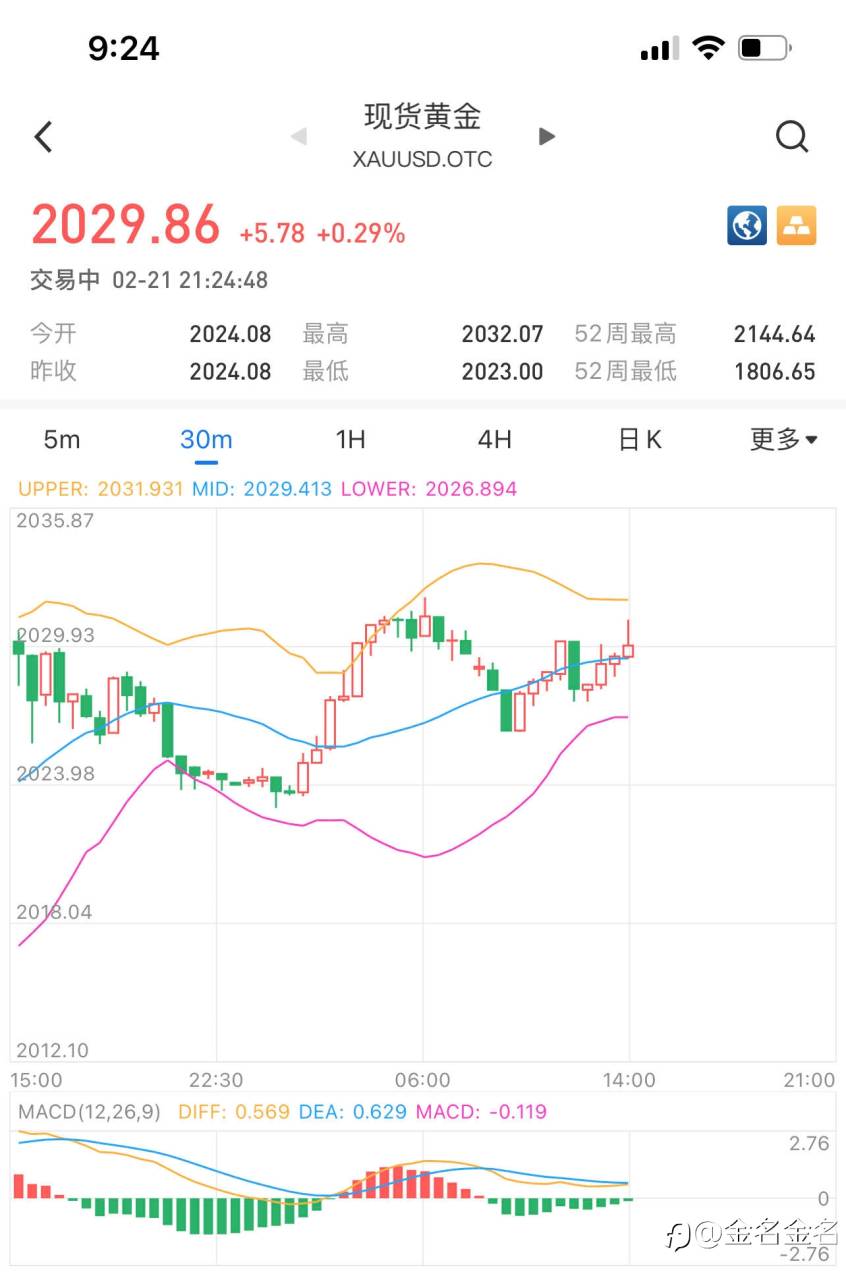
Task: Switch to the 1H chart interval
Action: (350, 439)
